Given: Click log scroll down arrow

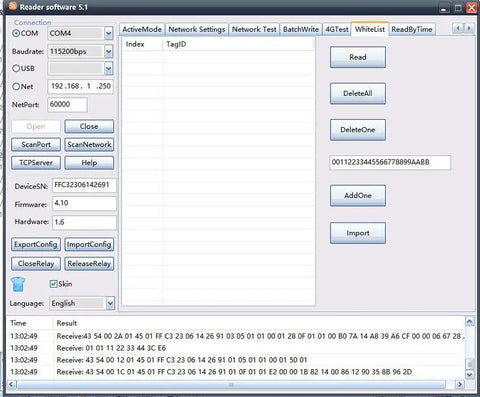Looking at the screenshot, I should (469, 375).
